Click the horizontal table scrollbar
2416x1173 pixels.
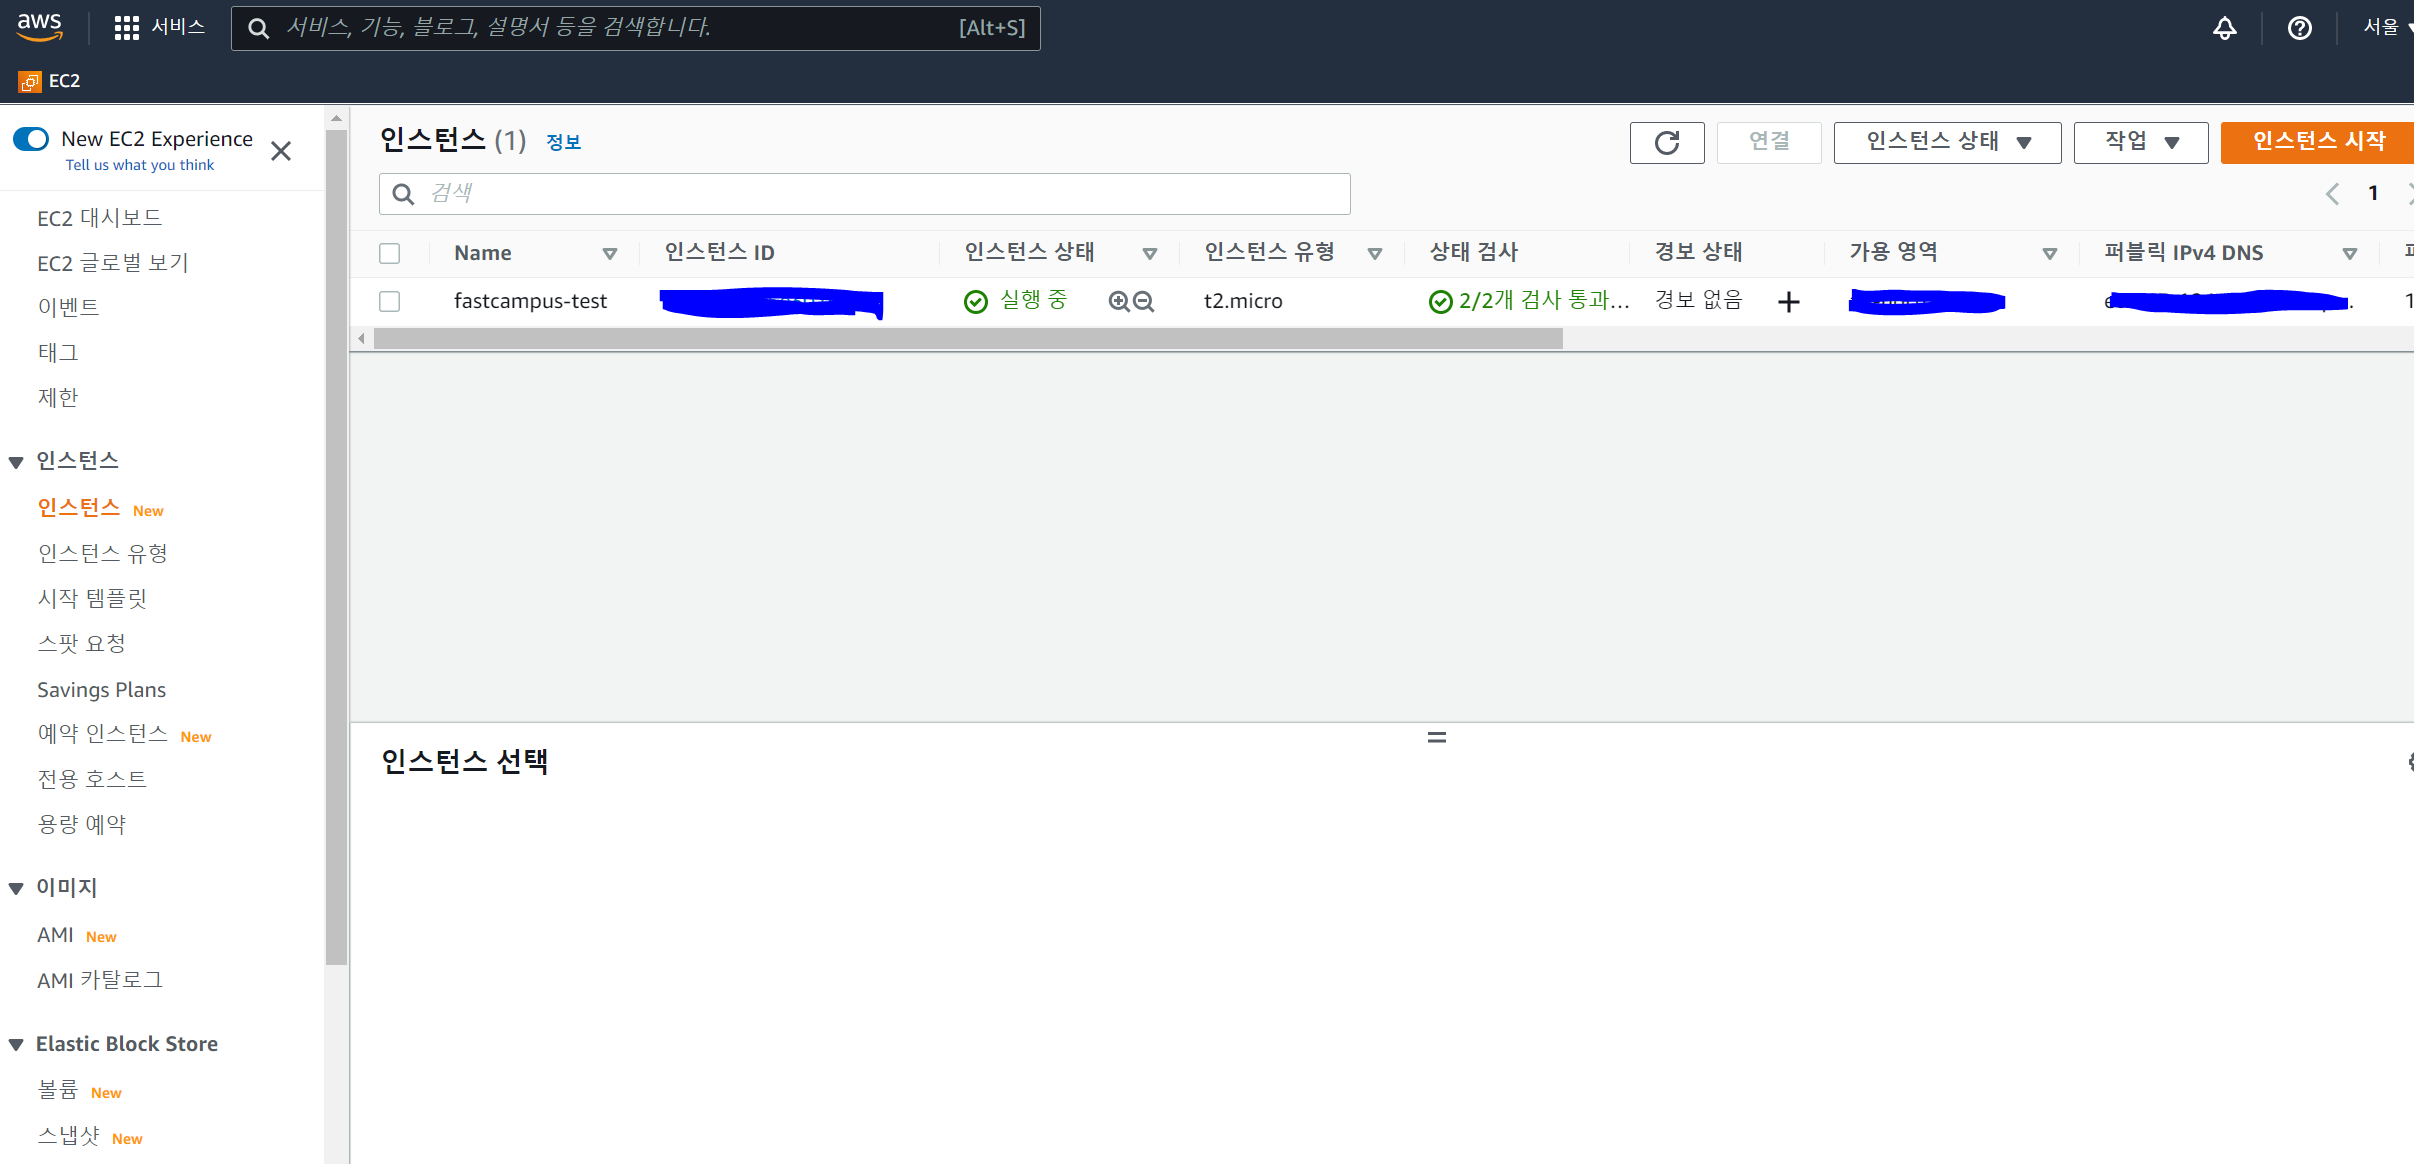coord(966,340)
